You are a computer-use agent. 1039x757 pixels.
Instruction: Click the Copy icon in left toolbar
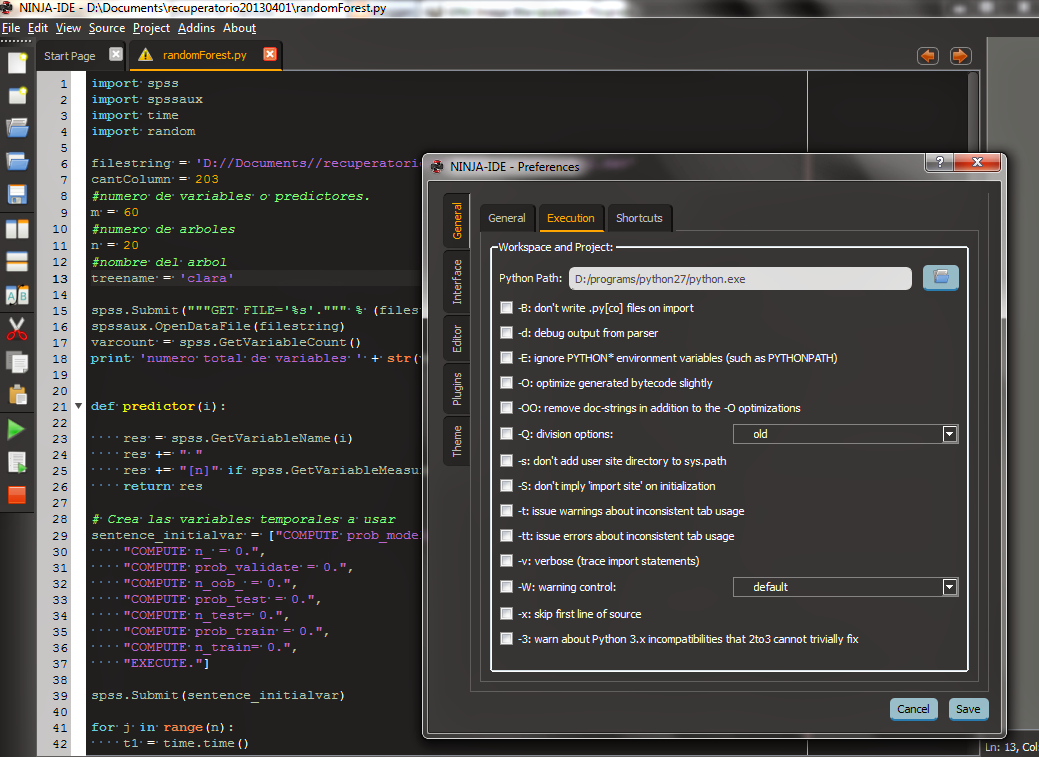pyautogui.click(x=17, y=362)
